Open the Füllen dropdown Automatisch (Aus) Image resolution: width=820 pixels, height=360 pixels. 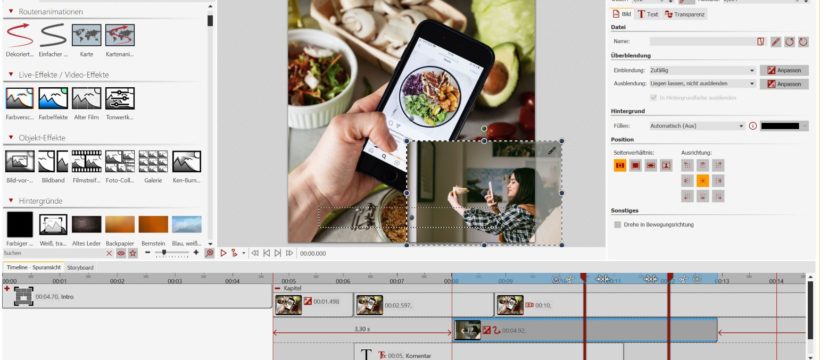(697, 126)
